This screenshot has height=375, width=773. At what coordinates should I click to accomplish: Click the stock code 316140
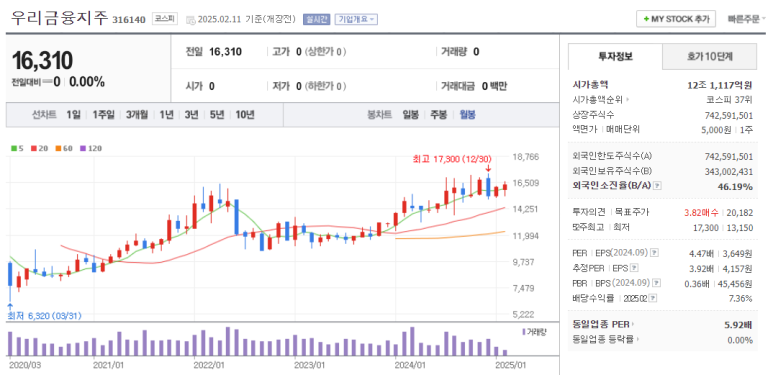[x=129, y=20]
